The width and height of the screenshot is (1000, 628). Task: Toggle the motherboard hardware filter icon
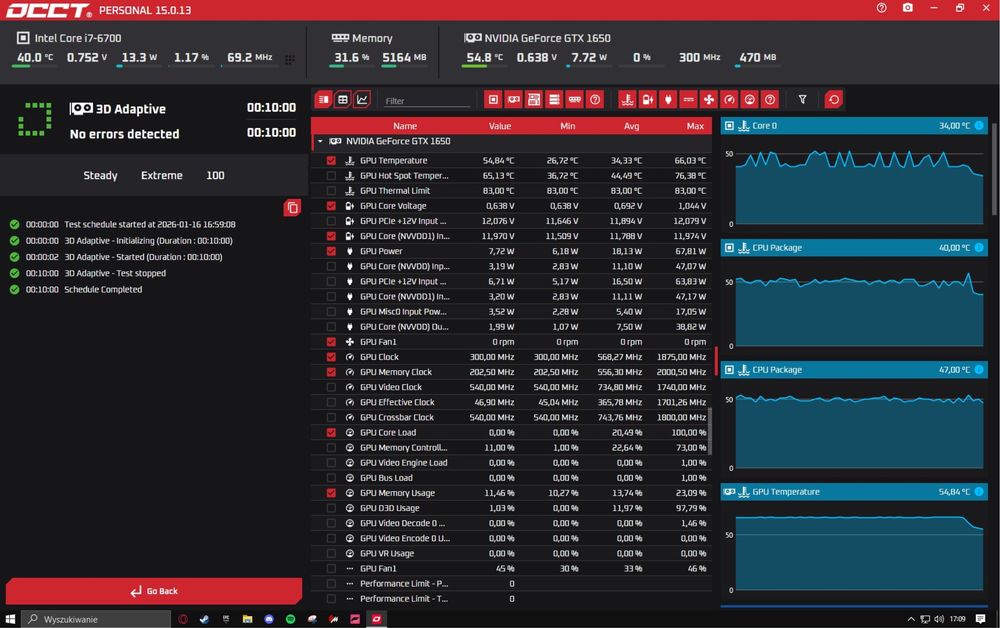pos(534,99)
